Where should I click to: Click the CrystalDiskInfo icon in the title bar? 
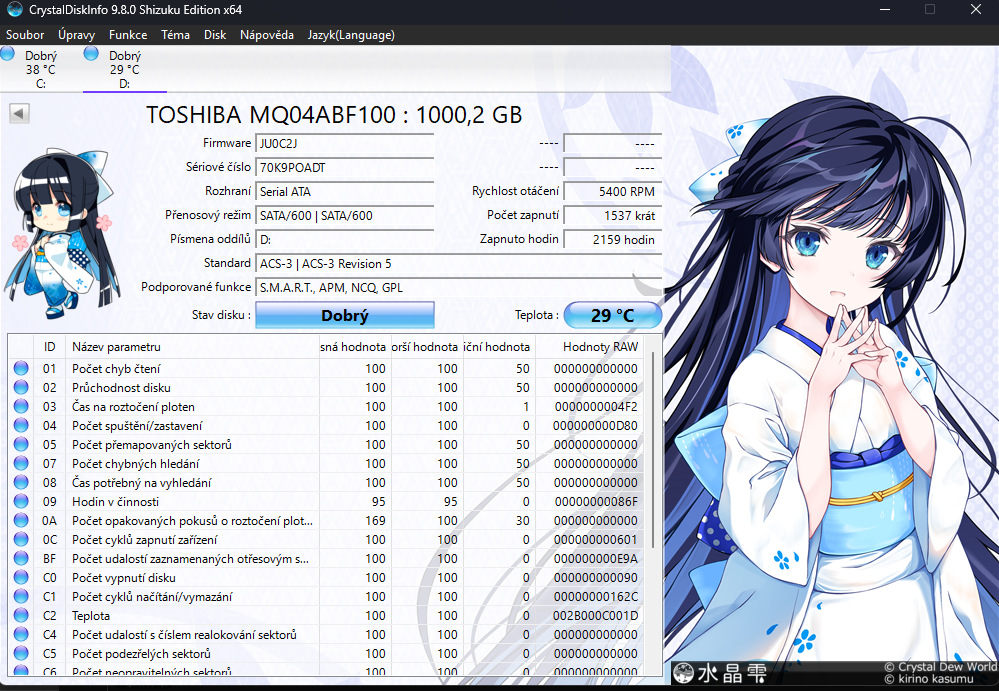(14, 10)
